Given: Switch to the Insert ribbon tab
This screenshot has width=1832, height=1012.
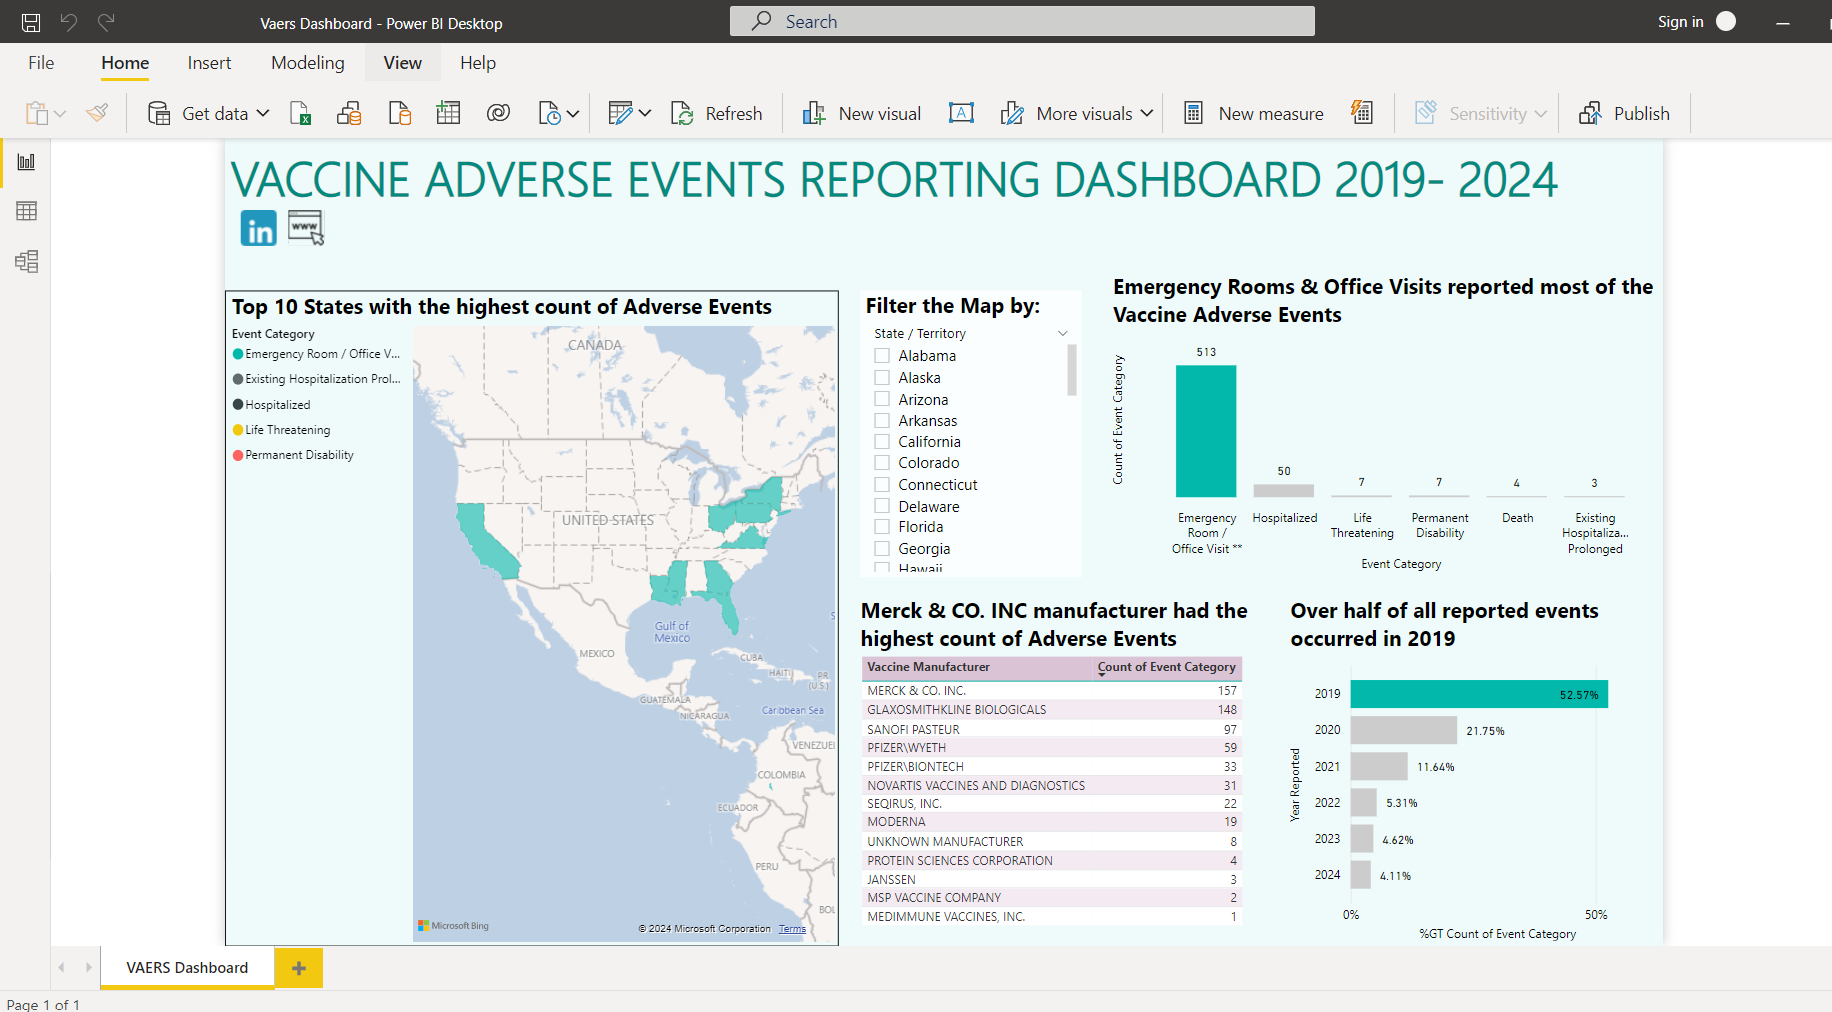Looking at the screenshot, I should point(209,63).
